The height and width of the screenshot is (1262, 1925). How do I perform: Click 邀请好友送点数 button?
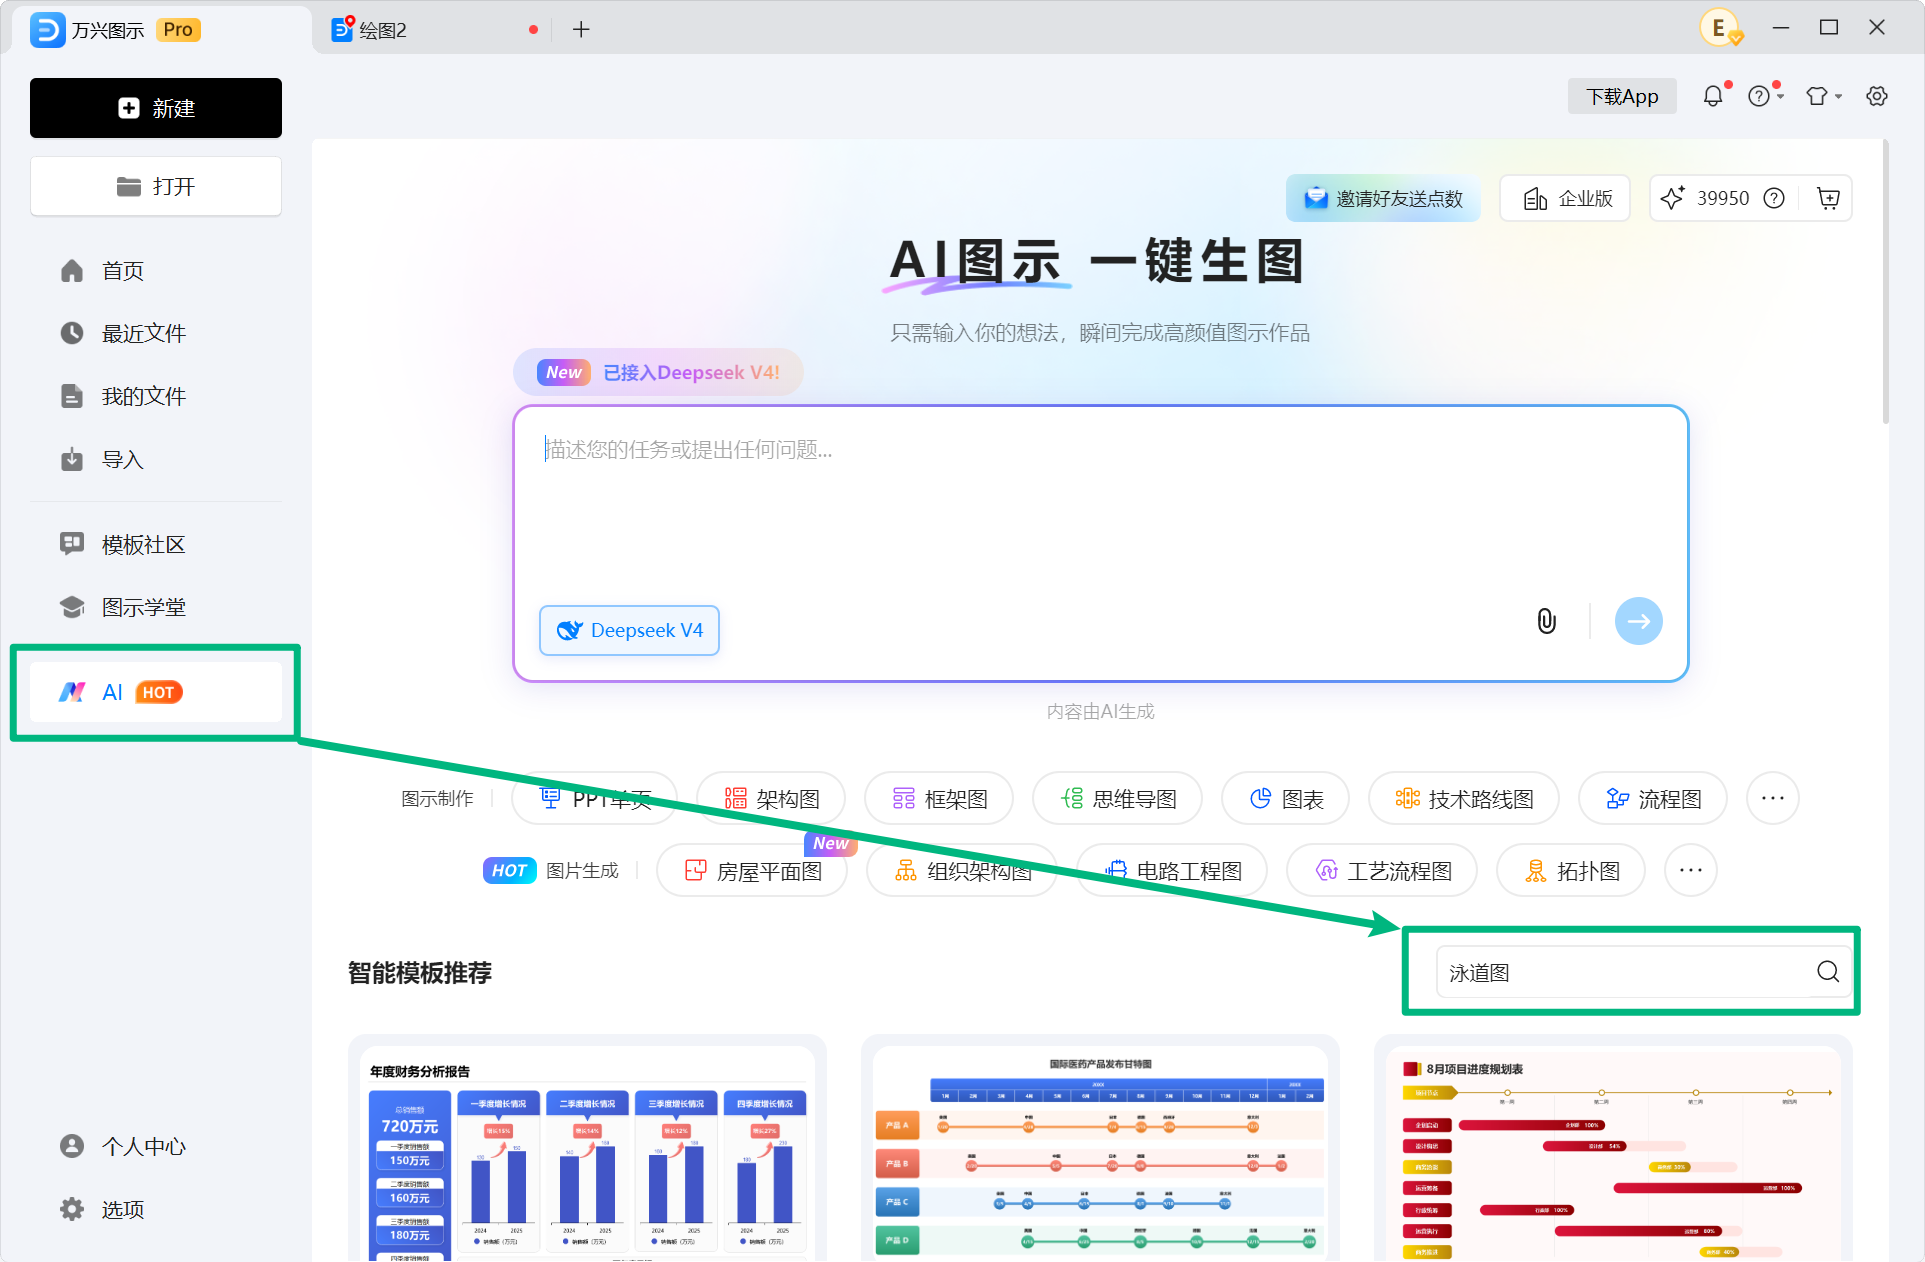[x=1383, y=198]
